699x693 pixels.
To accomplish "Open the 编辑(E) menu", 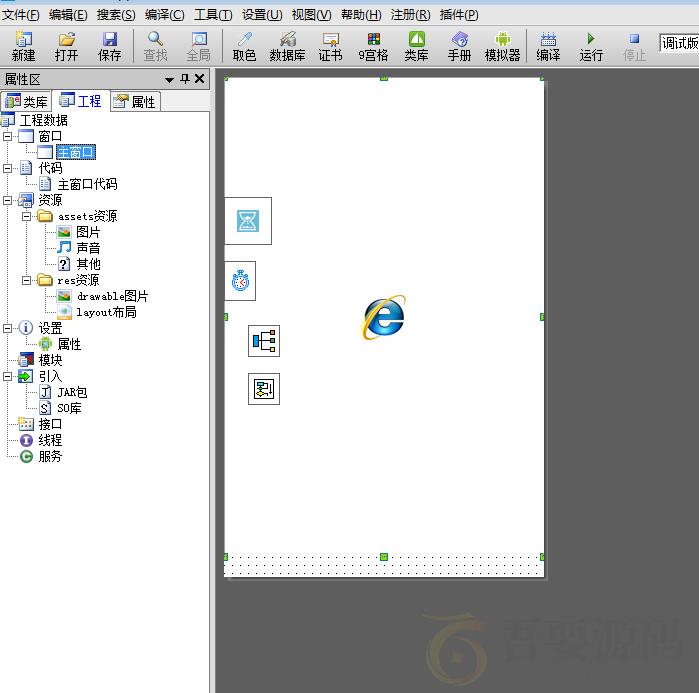I will coord(68,15).
